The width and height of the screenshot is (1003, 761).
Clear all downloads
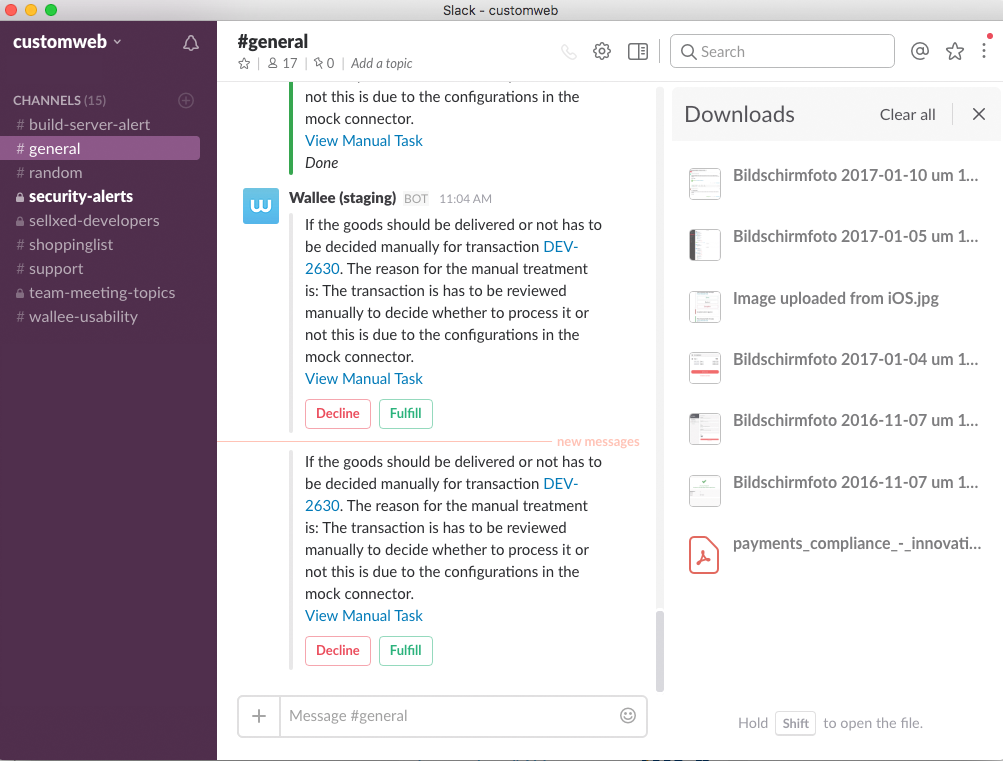point(906,114)
